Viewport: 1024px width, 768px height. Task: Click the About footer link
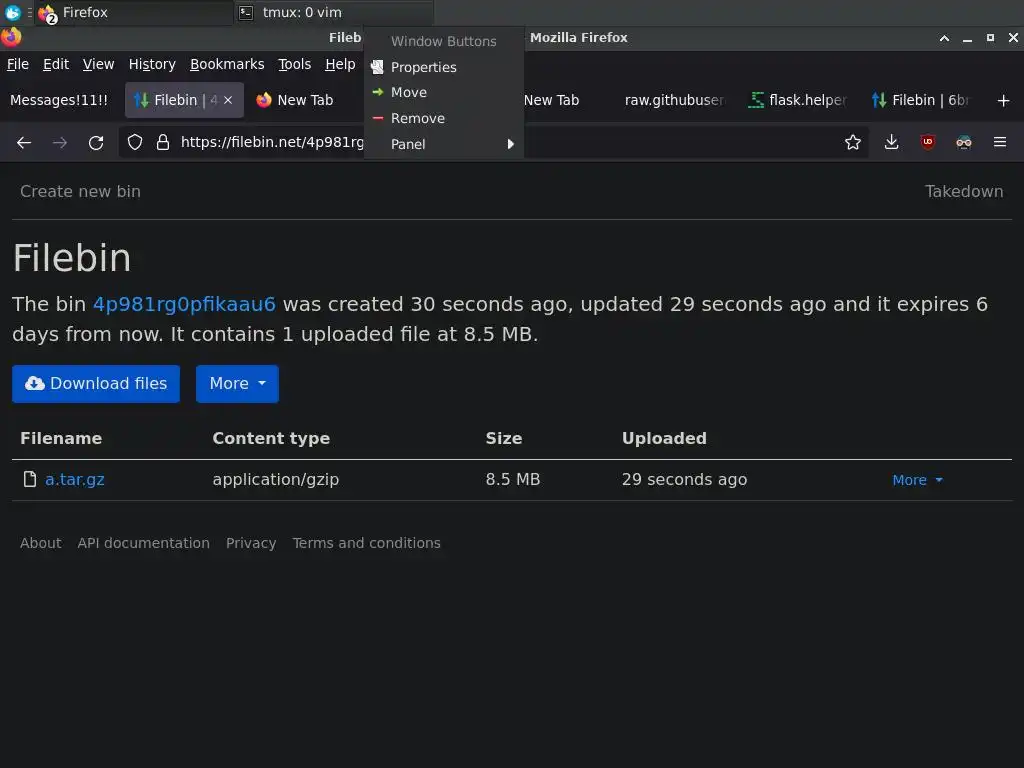click(x=40, y=543)
